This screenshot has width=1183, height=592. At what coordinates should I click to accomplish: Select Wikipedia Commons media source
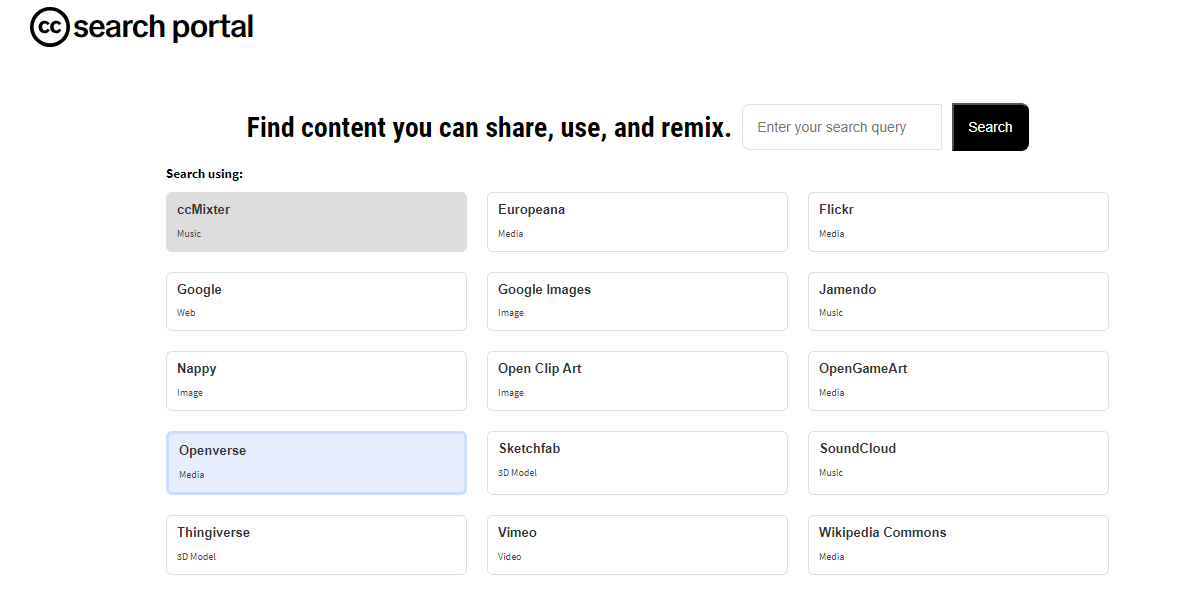tap(957, 544)
